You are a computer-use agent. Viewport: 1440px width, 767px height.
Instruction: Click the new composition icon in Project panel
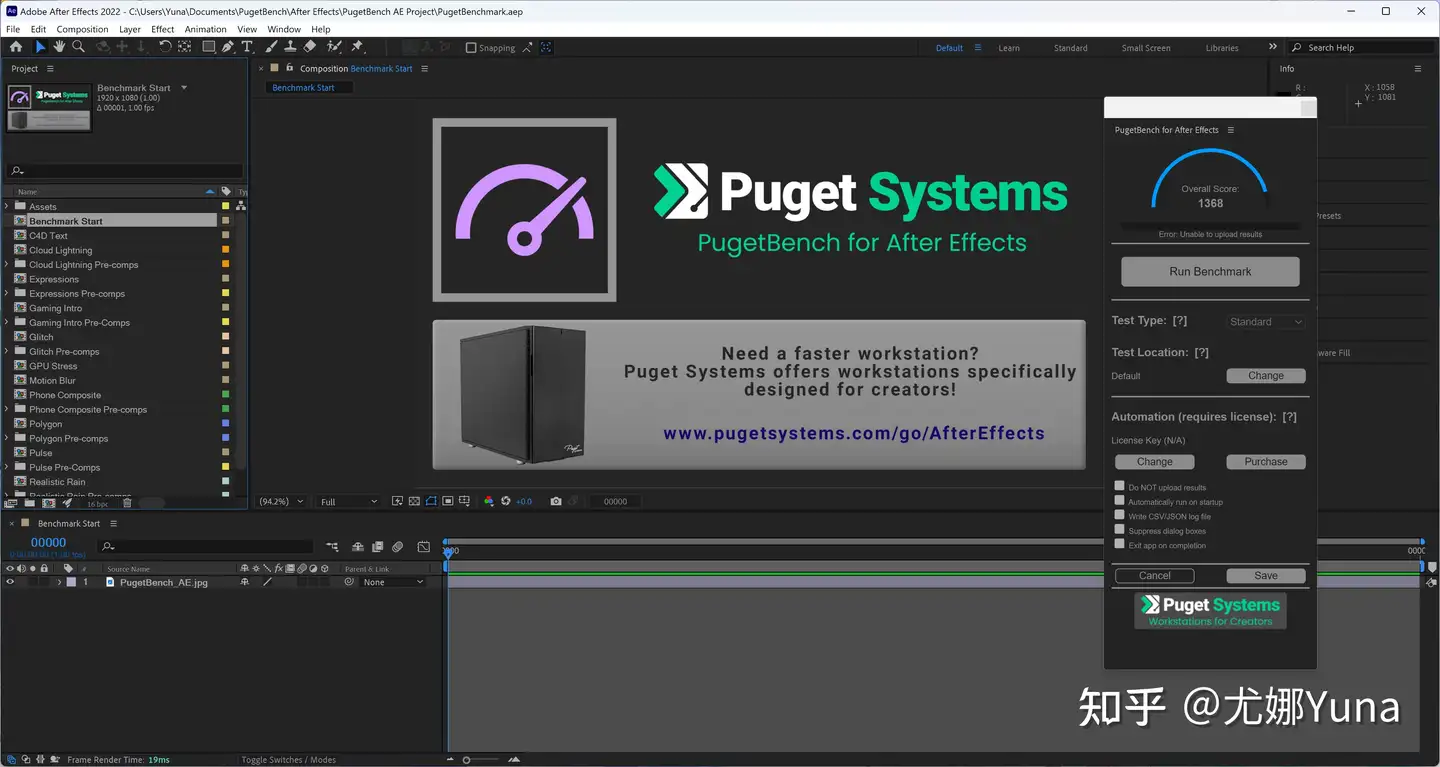49,503
